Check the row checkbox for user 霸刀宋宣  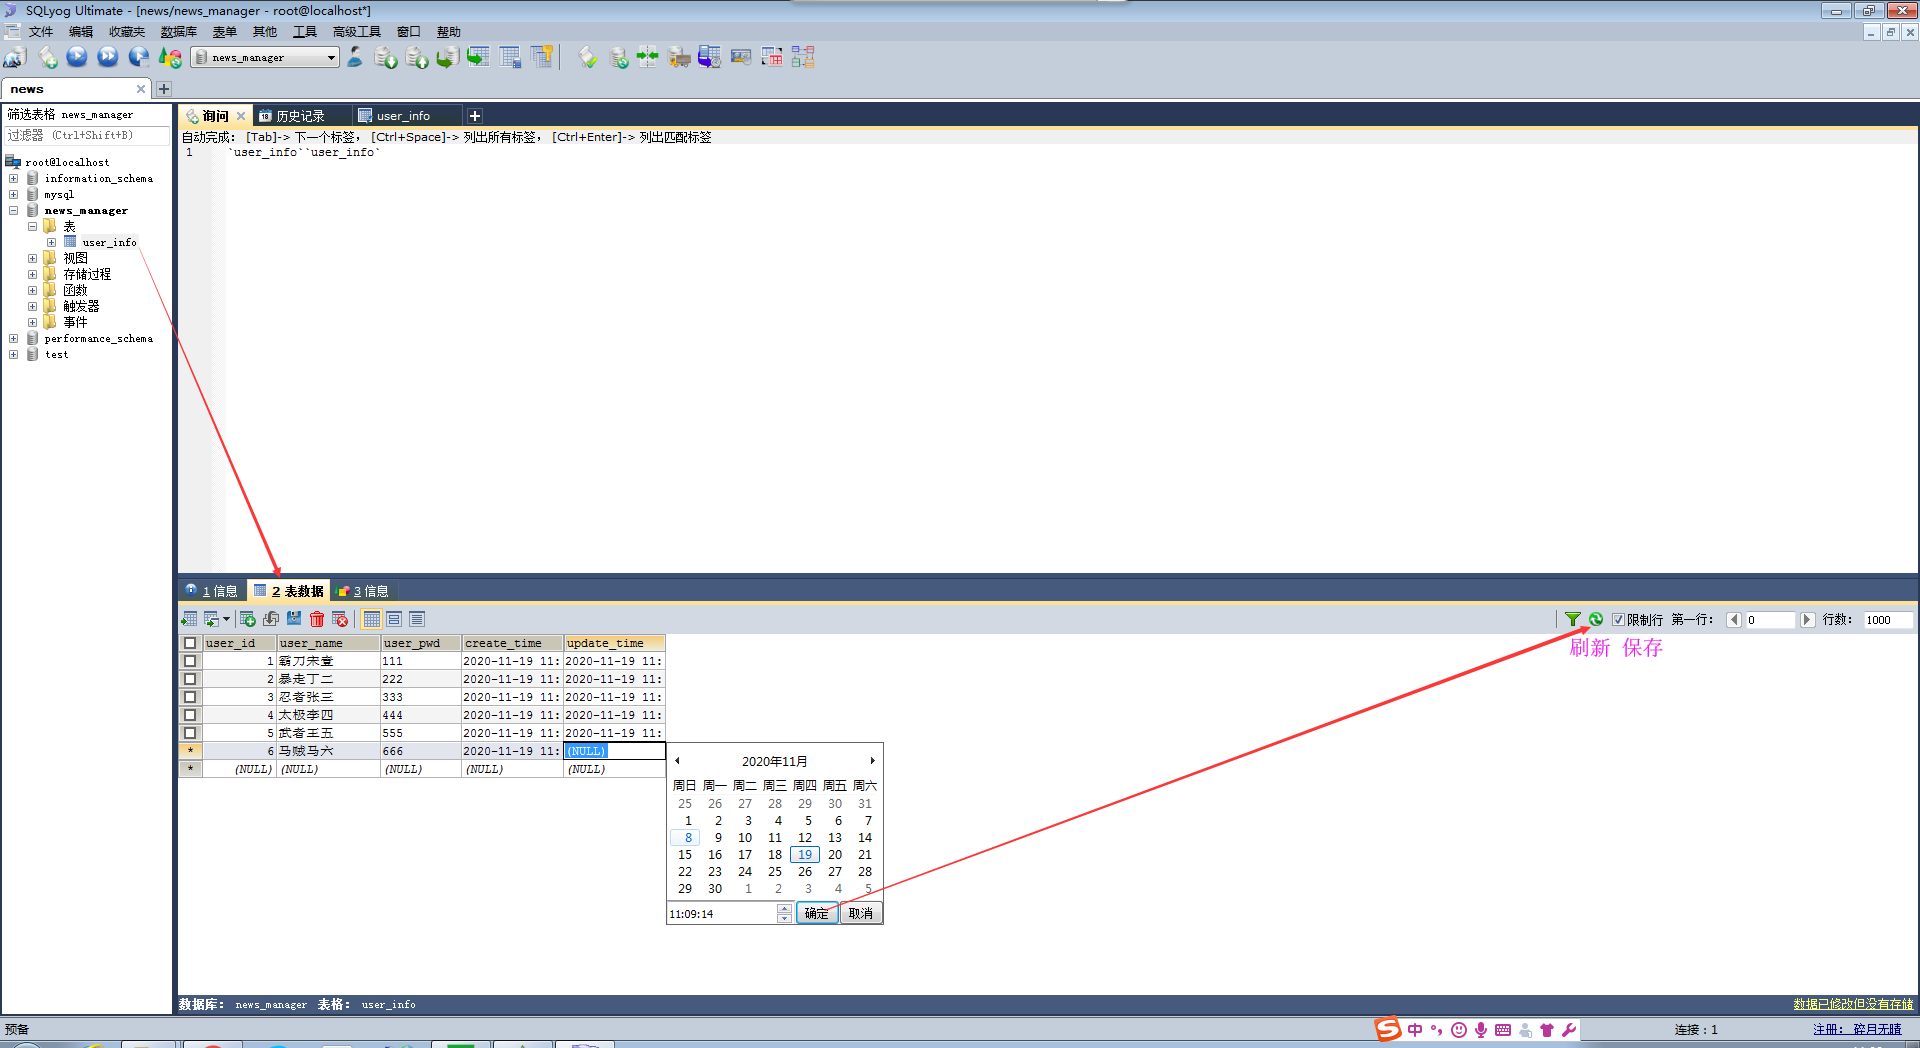(190, 661)
